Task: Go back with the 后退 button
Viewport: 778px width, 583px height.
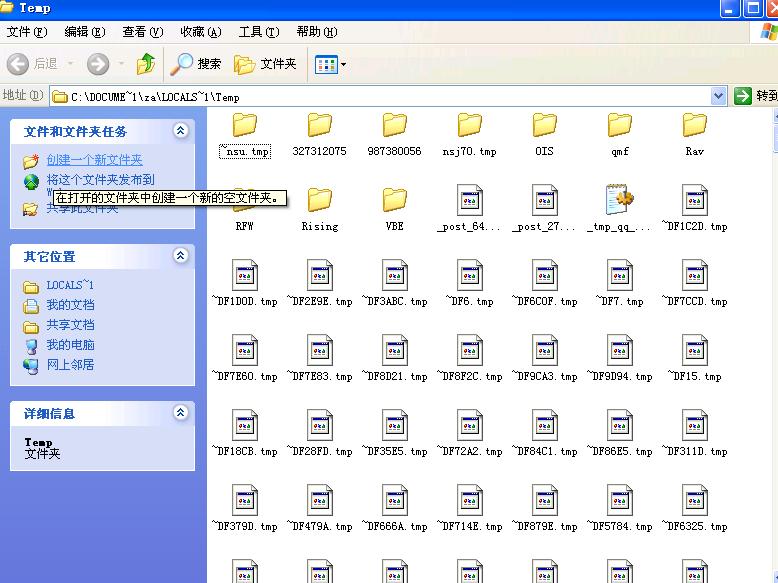Action: click(33, 64)
